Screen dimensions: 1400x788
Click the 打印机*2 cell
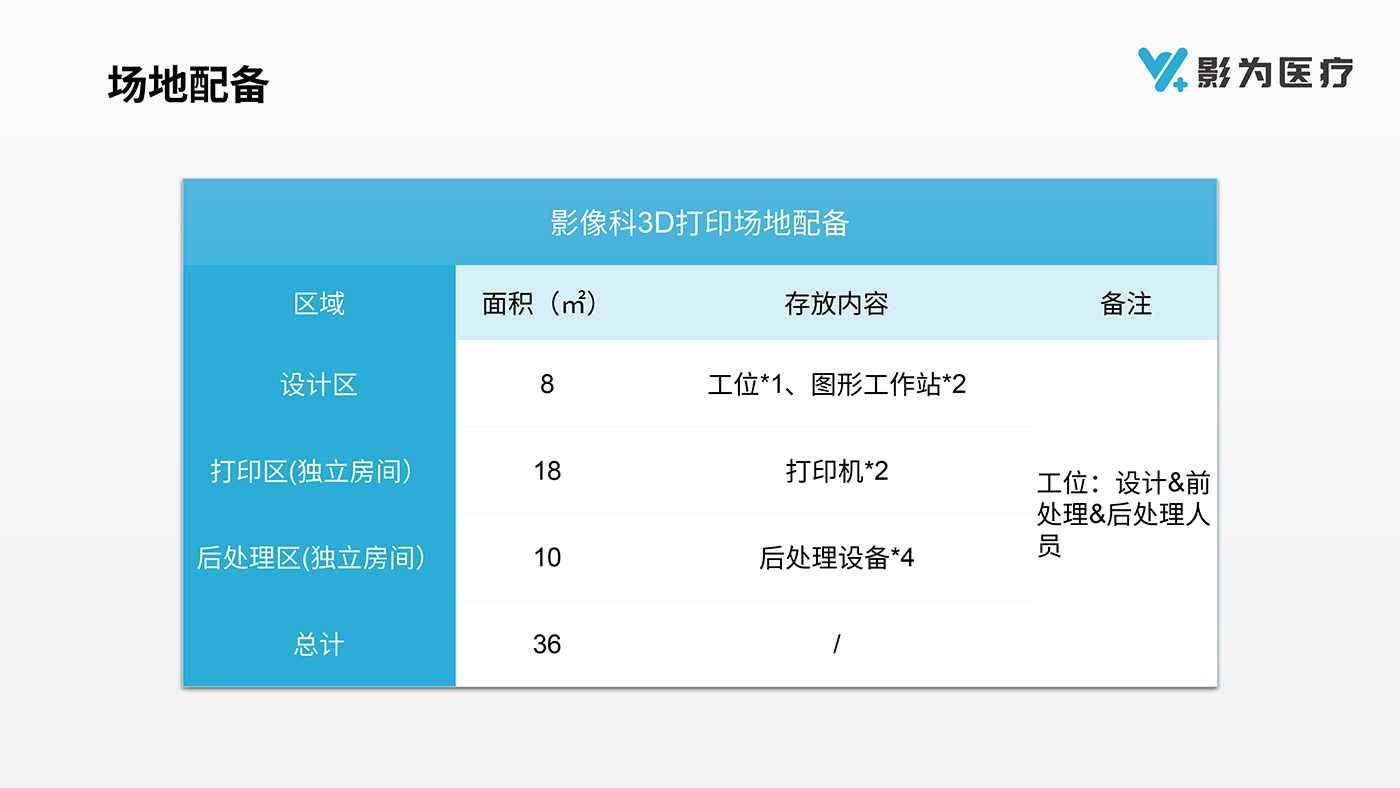837,470
